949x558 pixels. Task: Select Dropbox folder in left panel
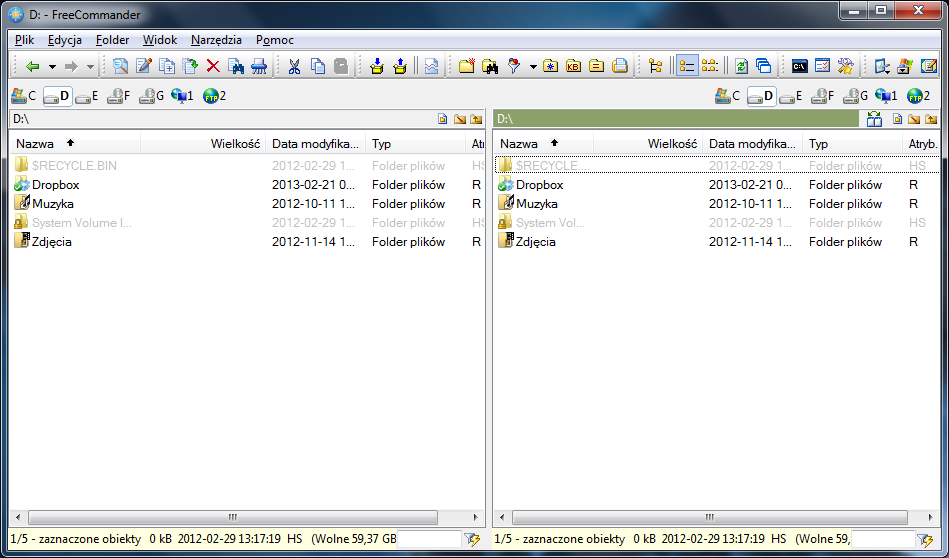(x=55, y=185)
